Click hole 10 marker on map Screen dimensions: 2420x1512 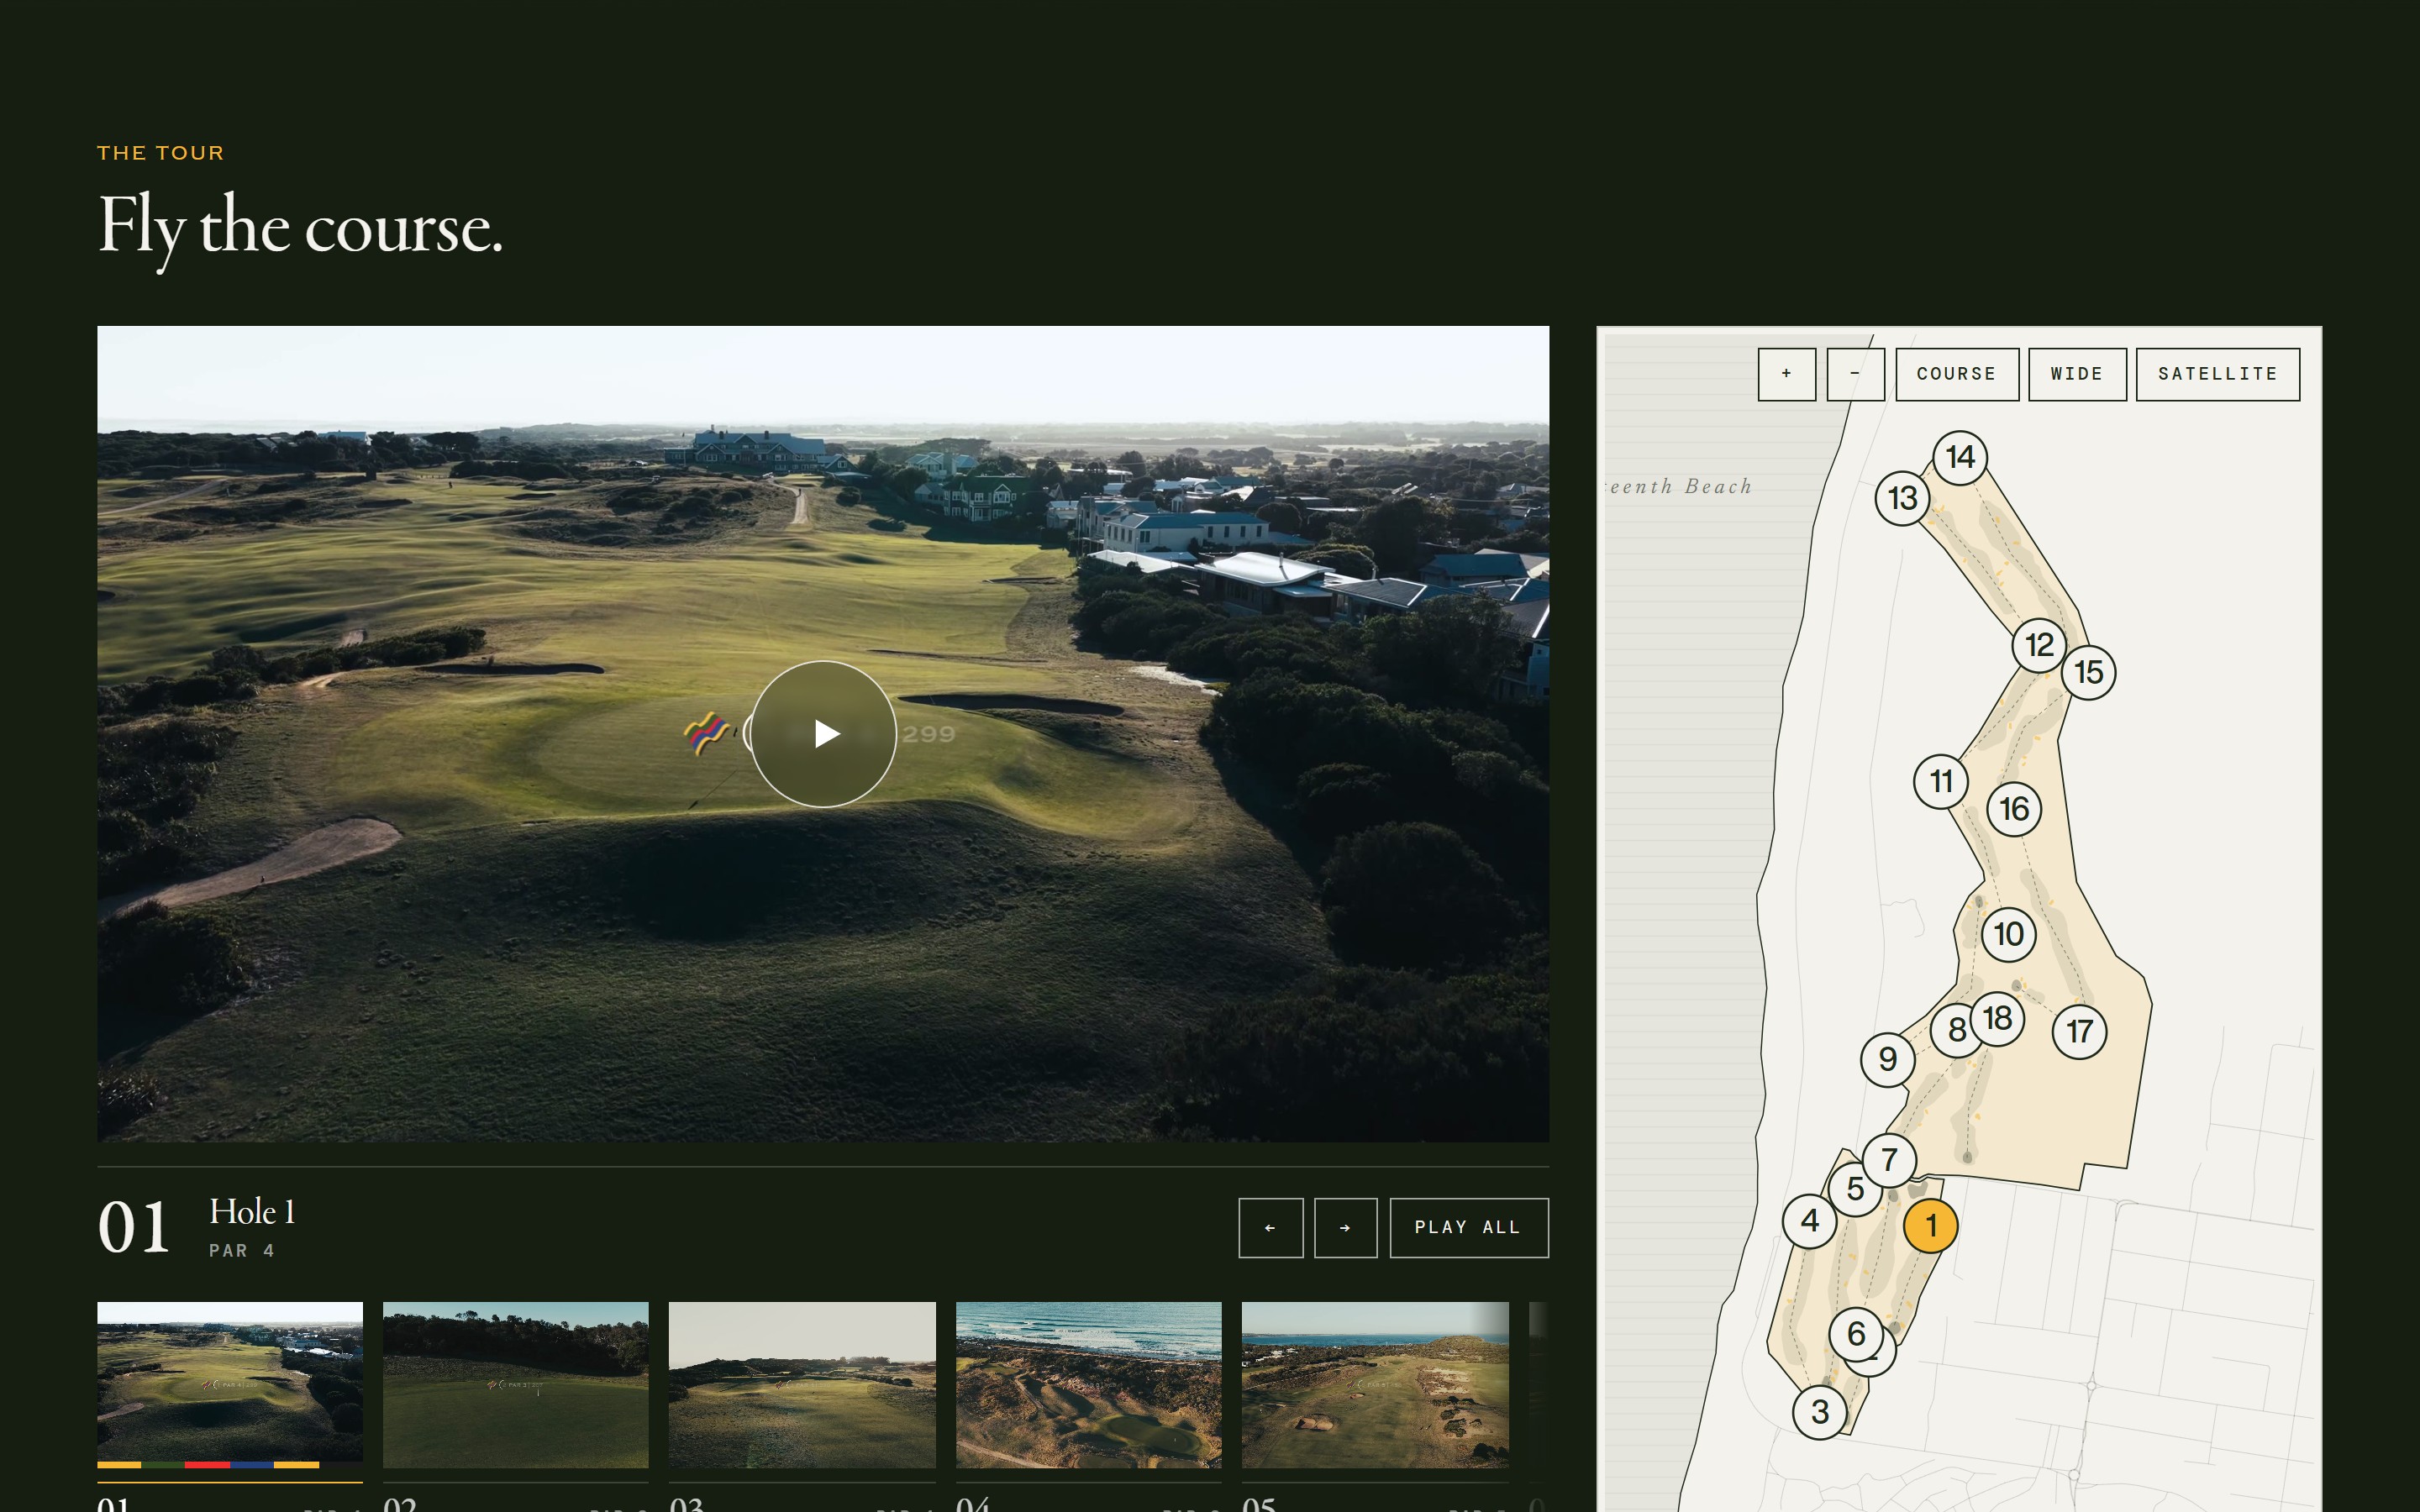(x=2008, y=935)
